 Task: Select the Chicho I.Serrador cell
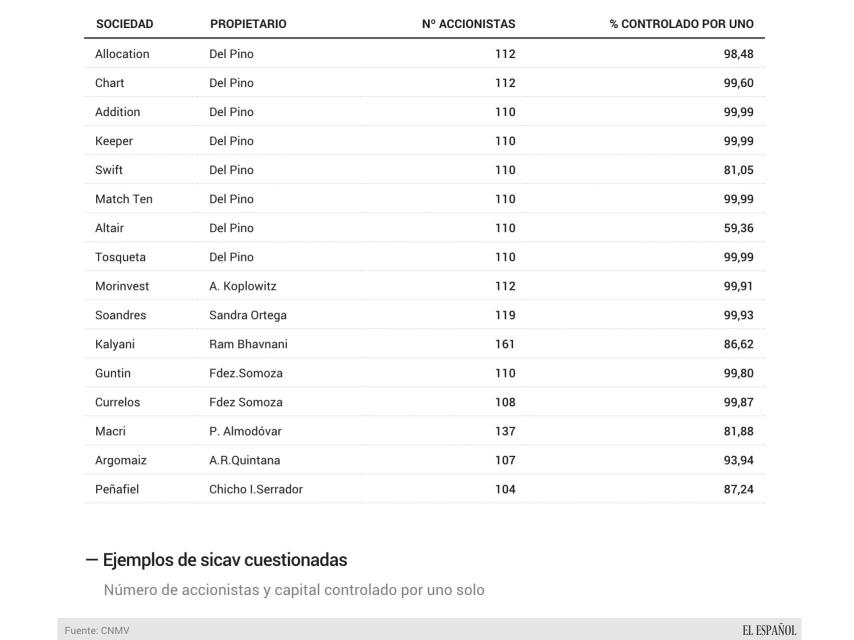click(256, 489)
